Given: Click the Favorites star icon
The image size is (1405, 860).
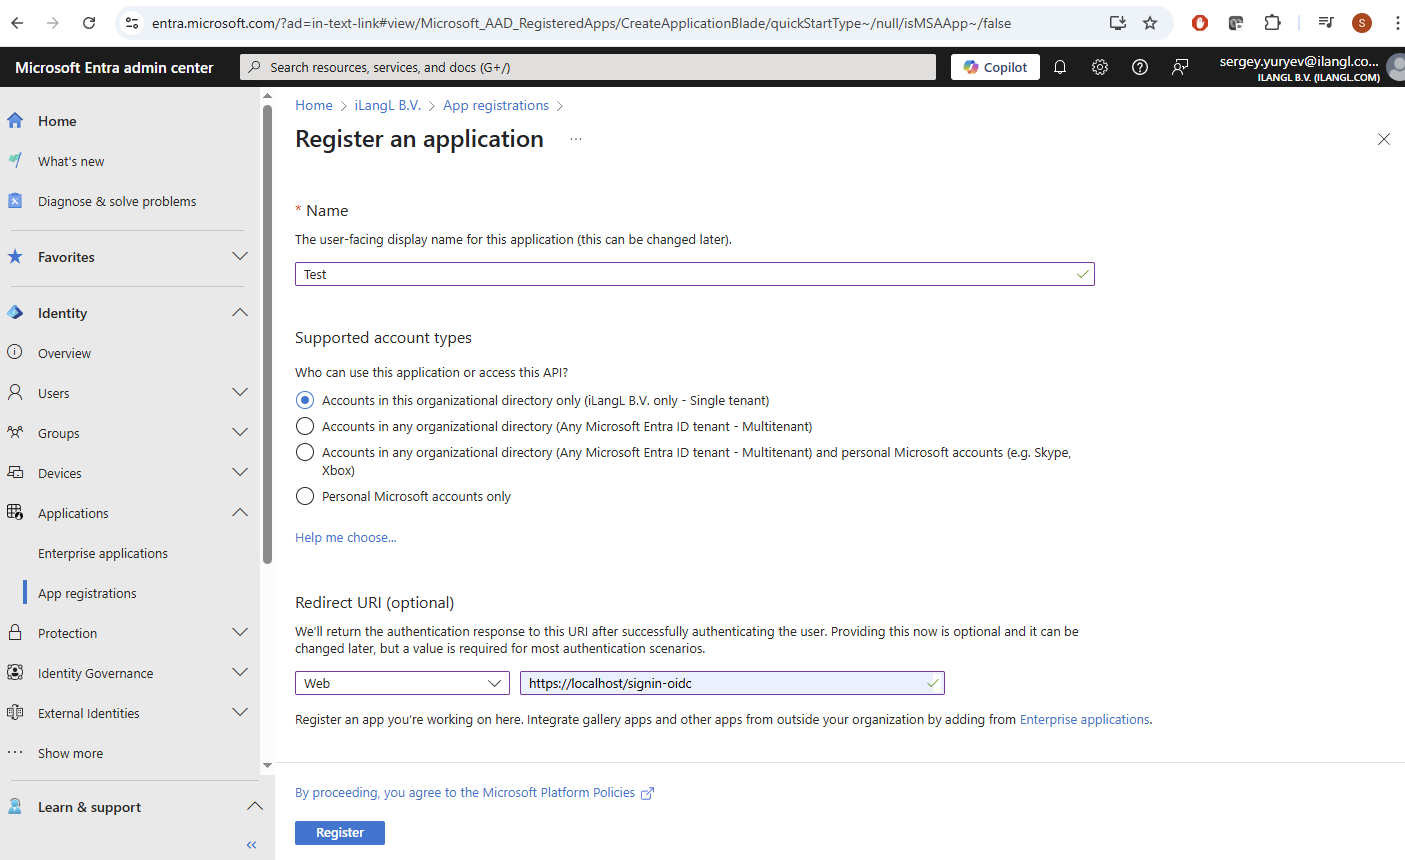Looking at the screenshot, I should point(15,257).
